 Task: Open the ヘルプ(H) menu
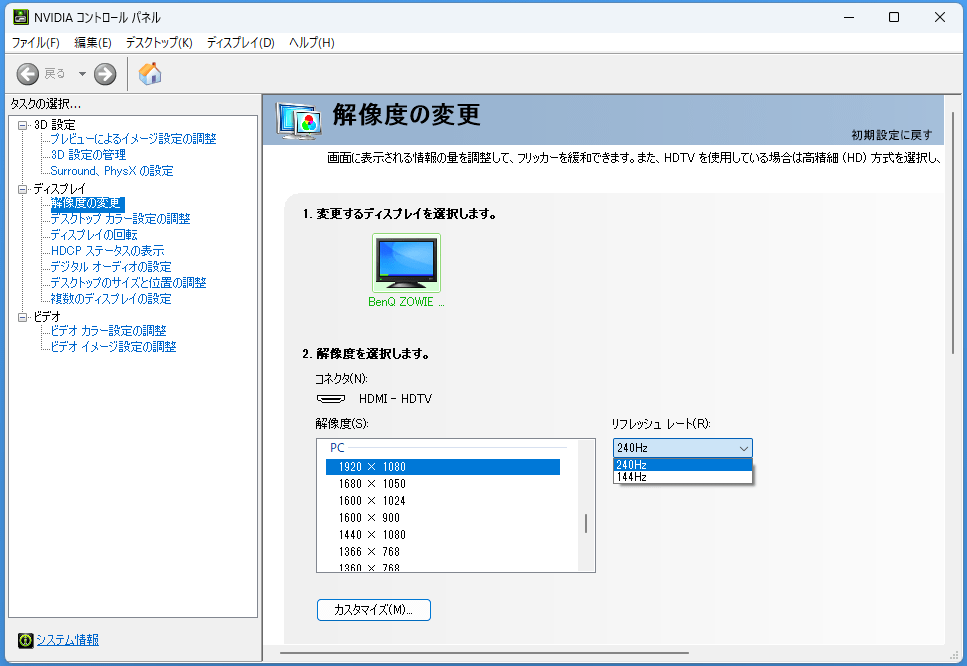tap(312, 43)
